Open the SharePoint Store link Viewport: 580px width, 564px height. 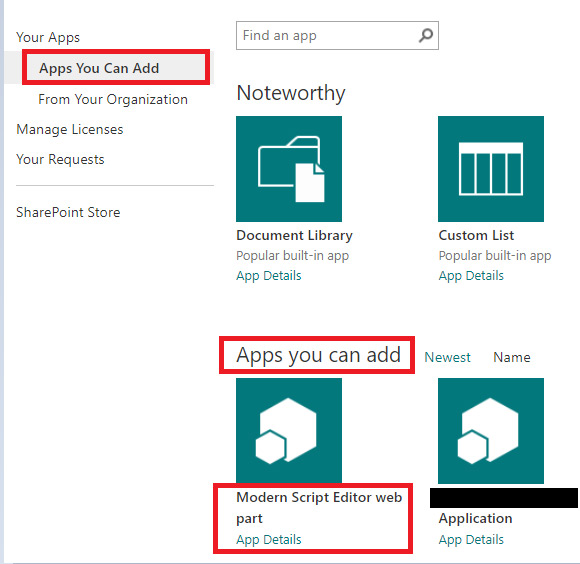click(68, 212)
